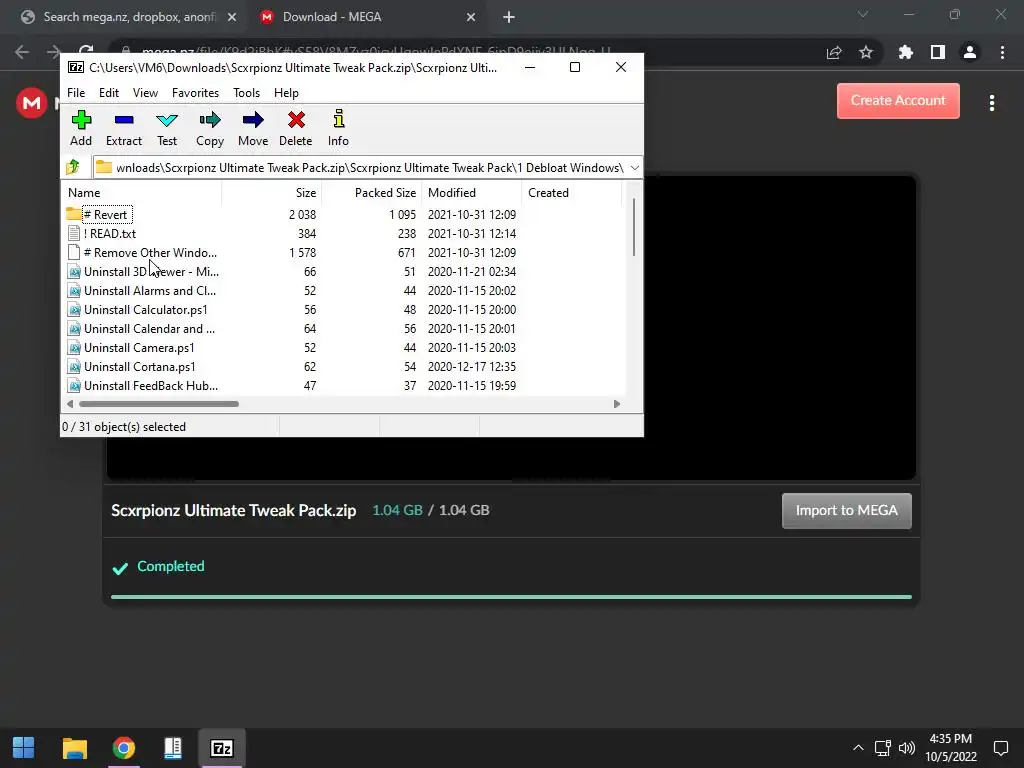Open MEGA page three-dot options menu
Screen dimensions: 1024x768
click(x=991, y=103)
